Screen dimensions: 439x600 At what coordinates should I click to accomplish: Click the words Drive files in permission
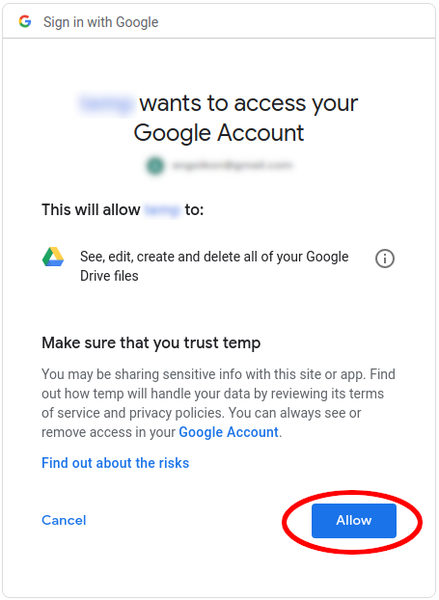[x=109, y=276]
